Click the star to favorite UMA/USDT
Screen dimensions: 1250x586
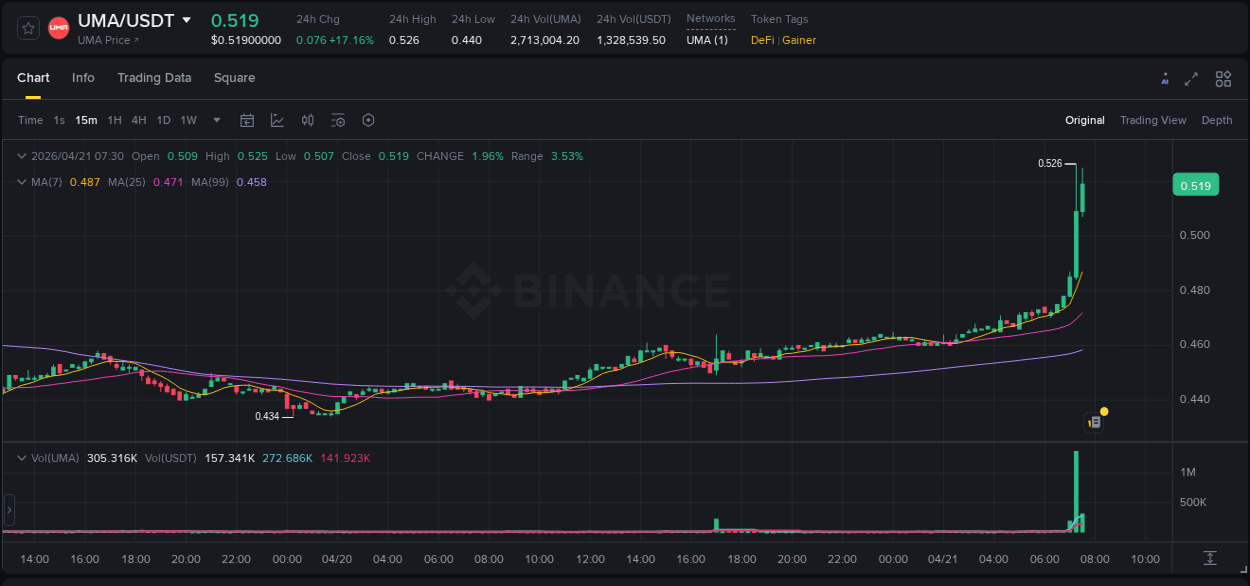[27, 27]
